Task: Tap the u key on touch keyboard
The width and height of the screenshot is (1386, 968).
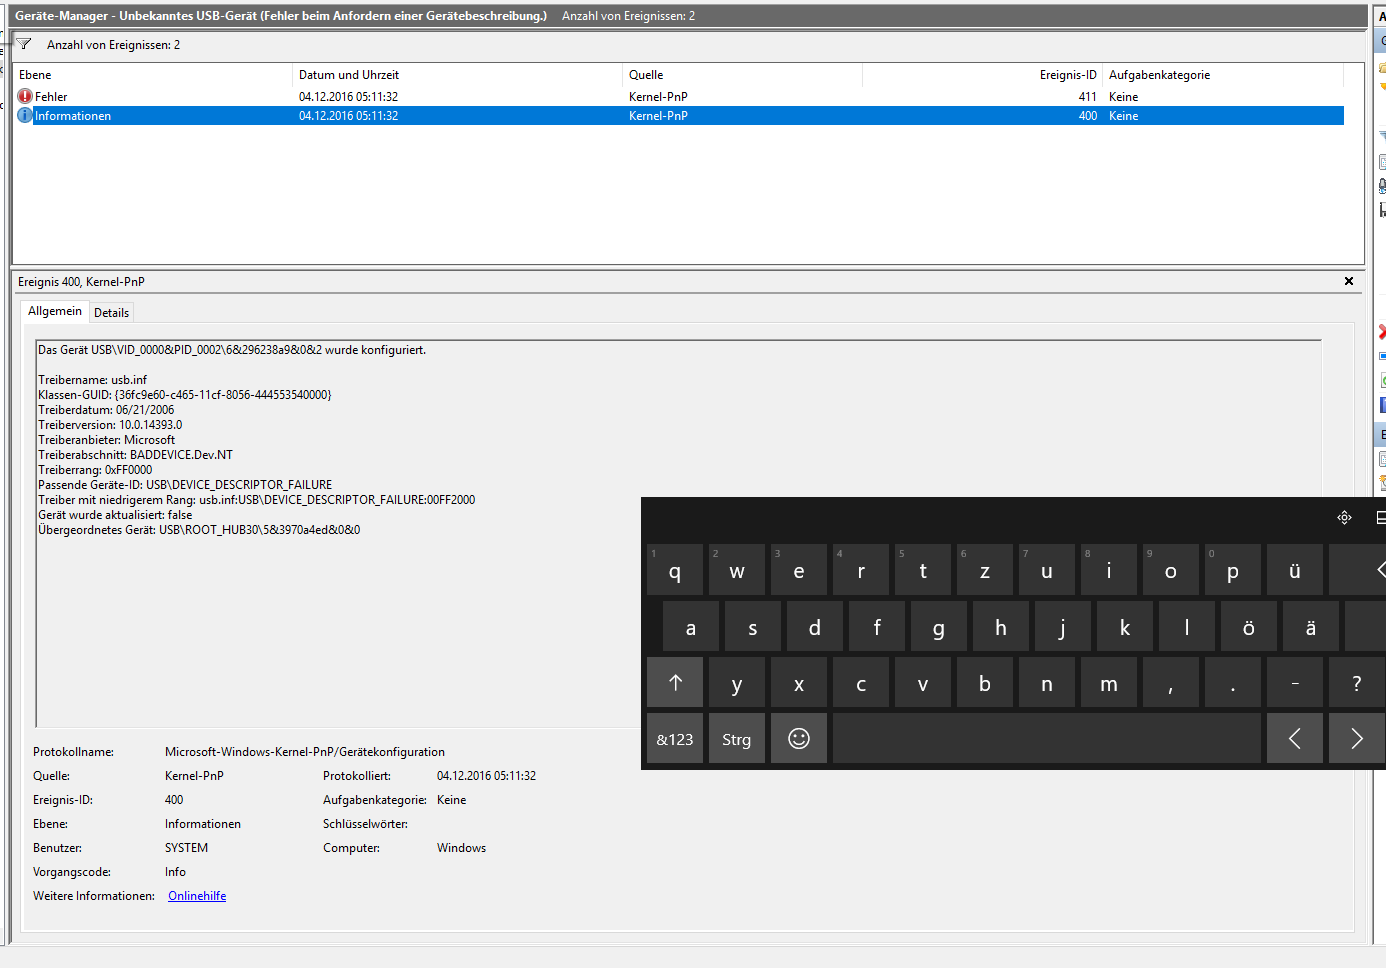Action: [x=1047, y=570]
